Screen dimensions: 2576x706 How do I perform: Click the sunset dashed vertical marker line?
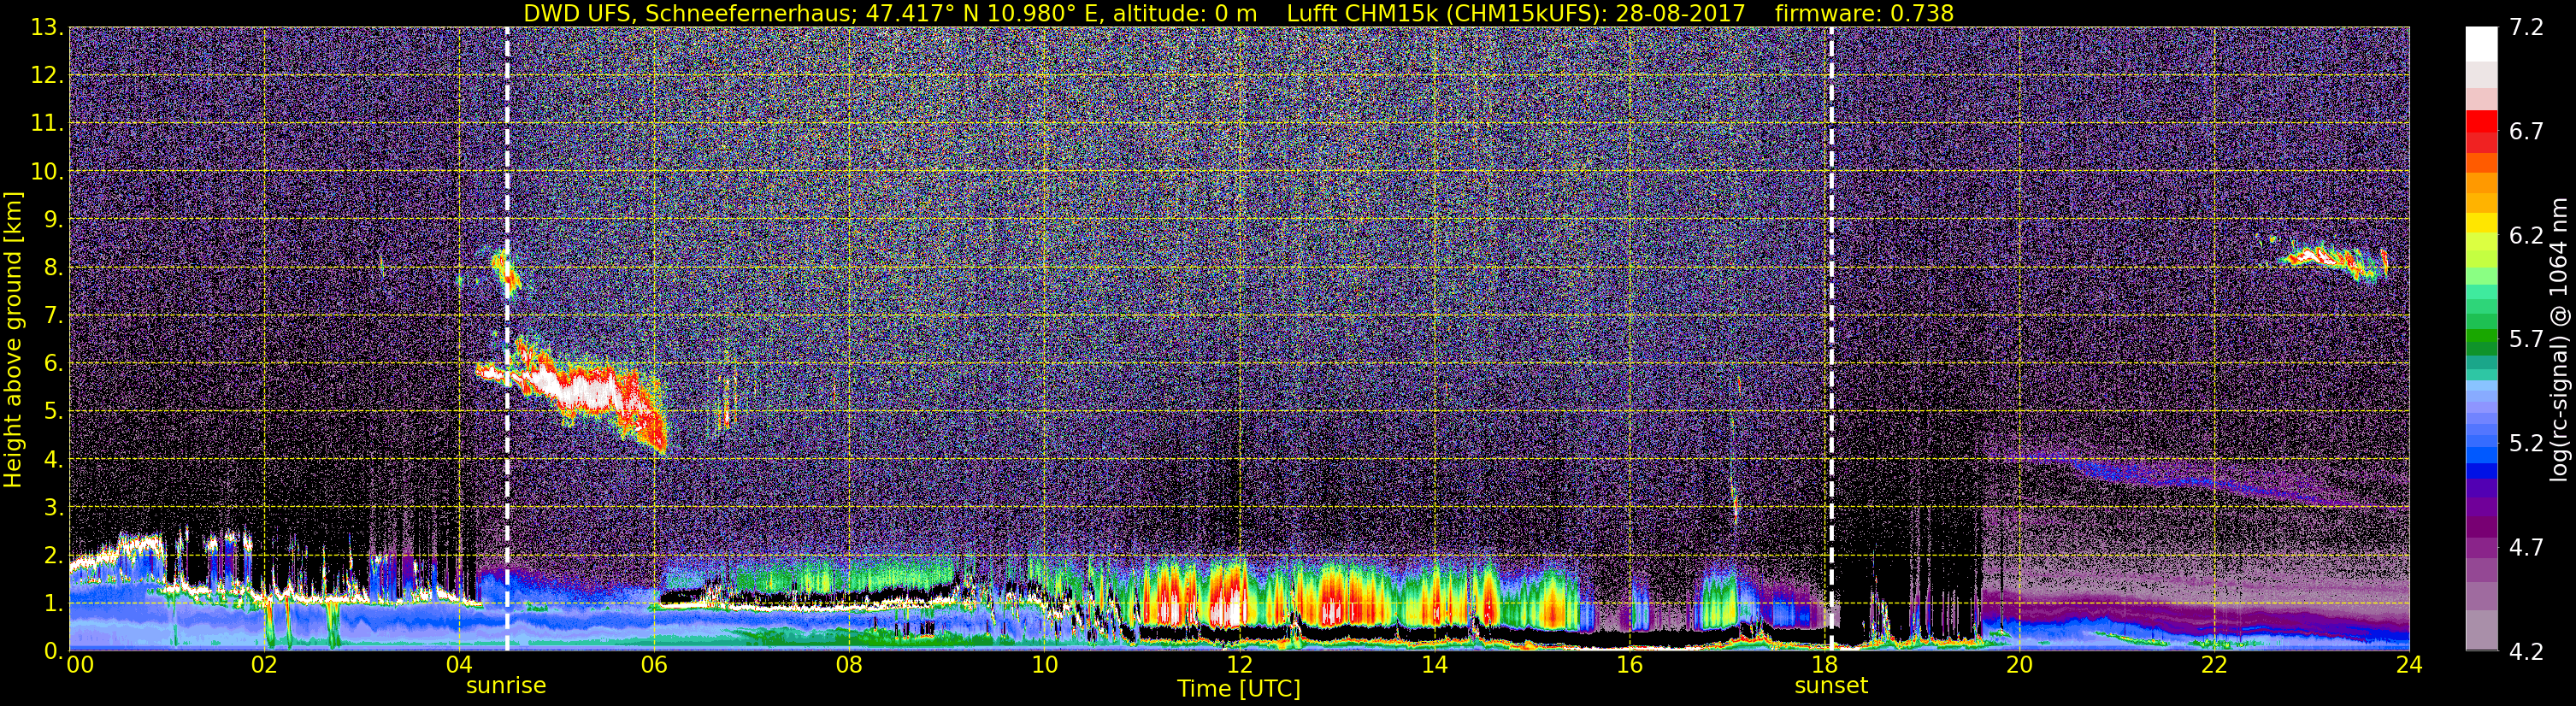[1831, 339]
